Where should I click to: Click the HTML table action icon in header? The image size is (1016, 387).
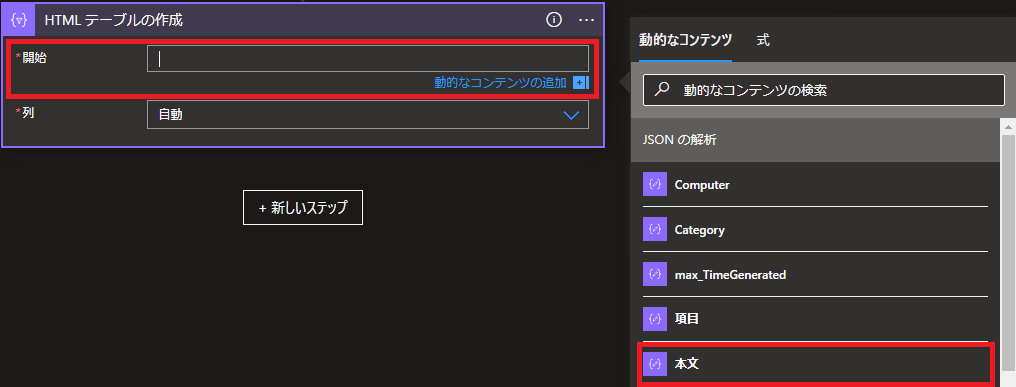tap(19, 20)
